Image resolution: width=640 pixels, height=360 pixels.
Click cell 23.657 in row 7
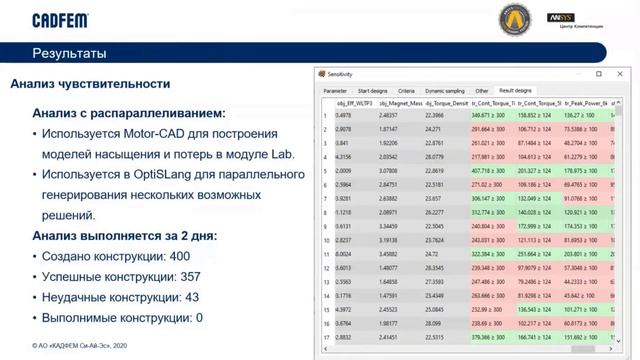click(447, 199)
